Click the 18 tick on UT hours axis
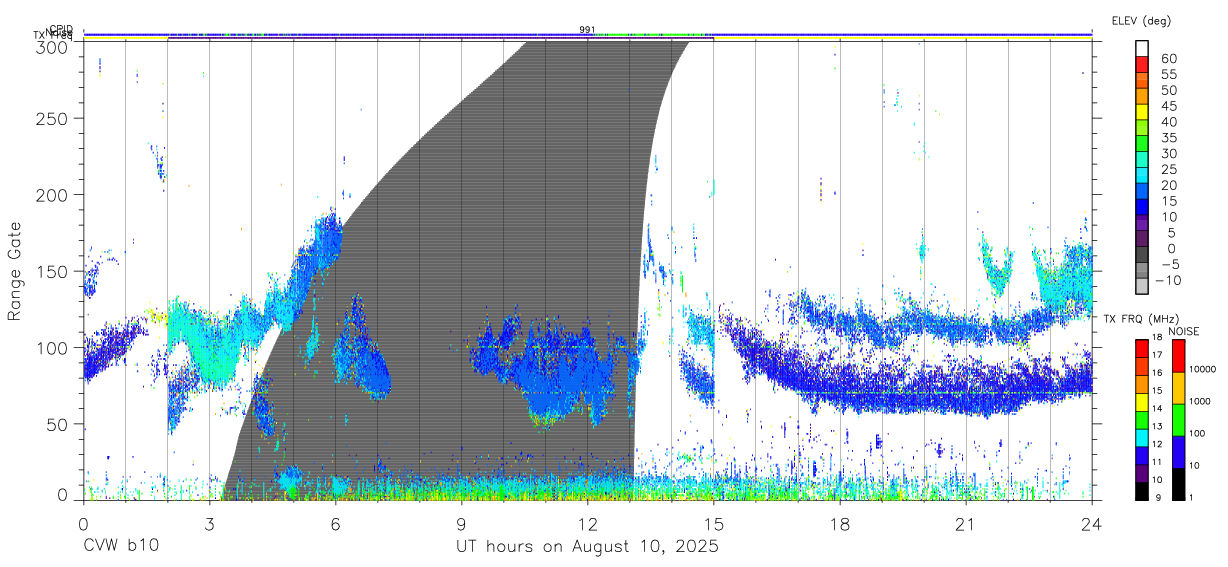The height and width of the screenshot is (567, 1228). pos(840,523)
